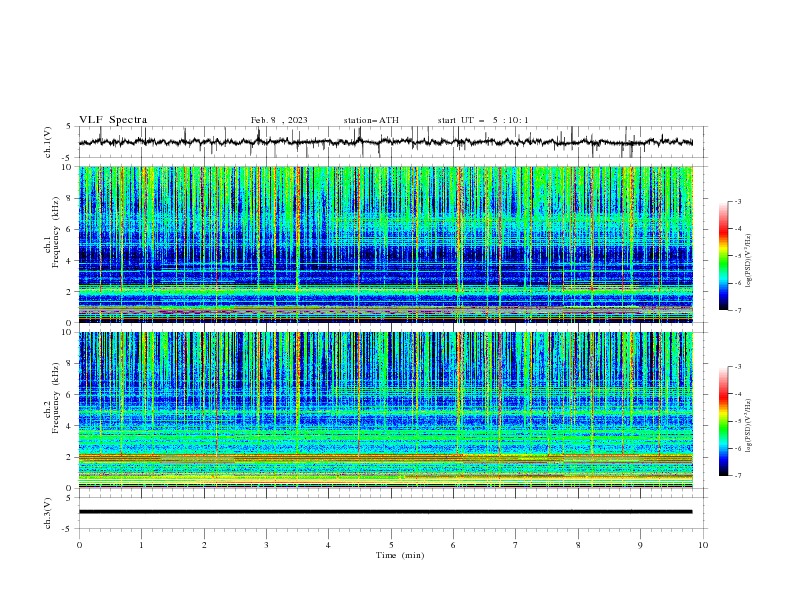Click the ch.3 flat black trace
The image size is (792, 612).
pyautogui.click(x=385, y=512)
